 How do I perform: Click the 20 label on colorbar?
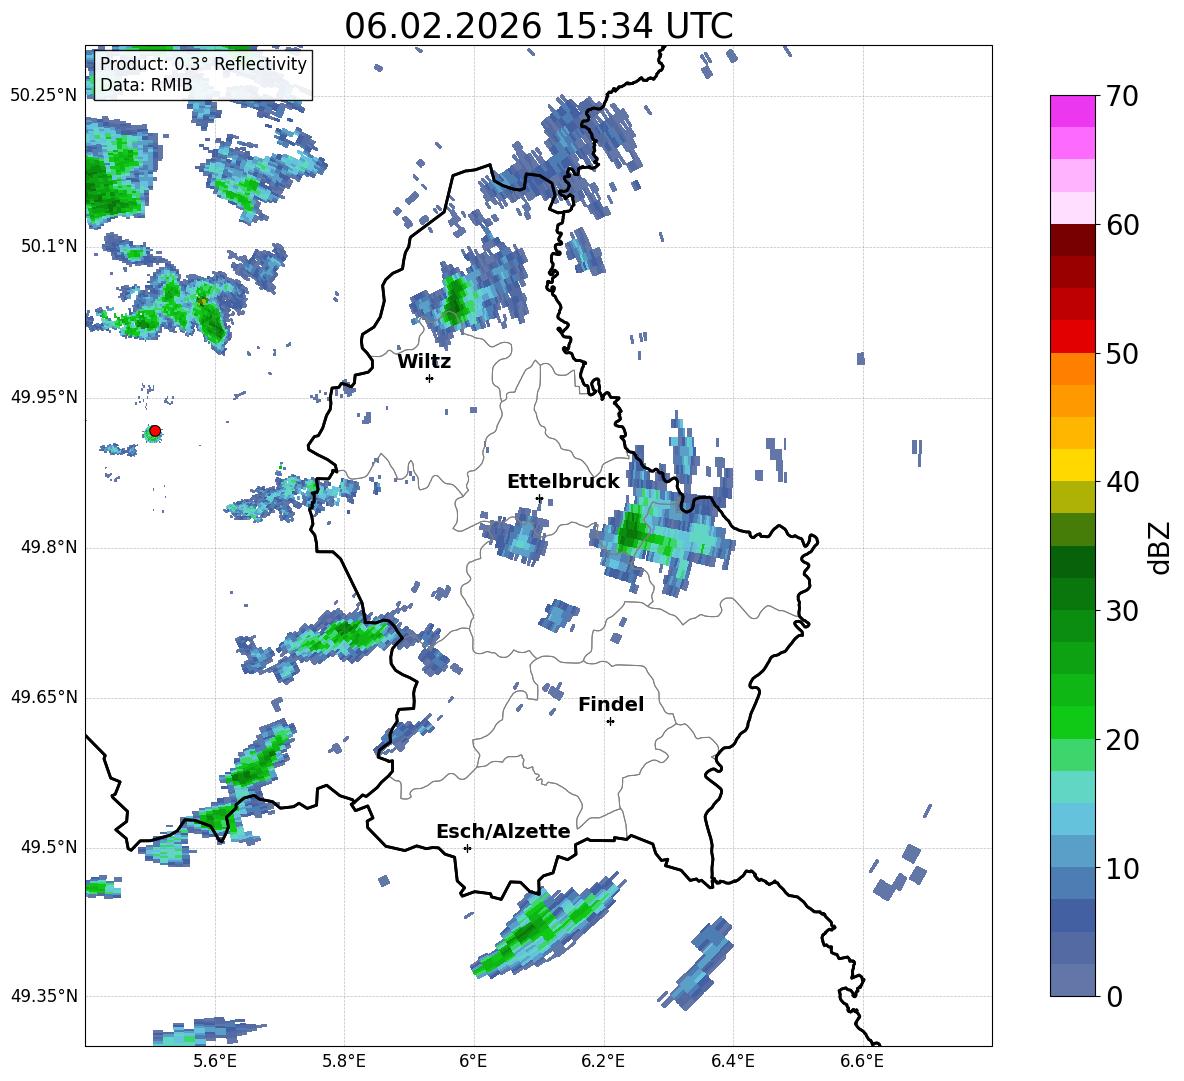1122,740
